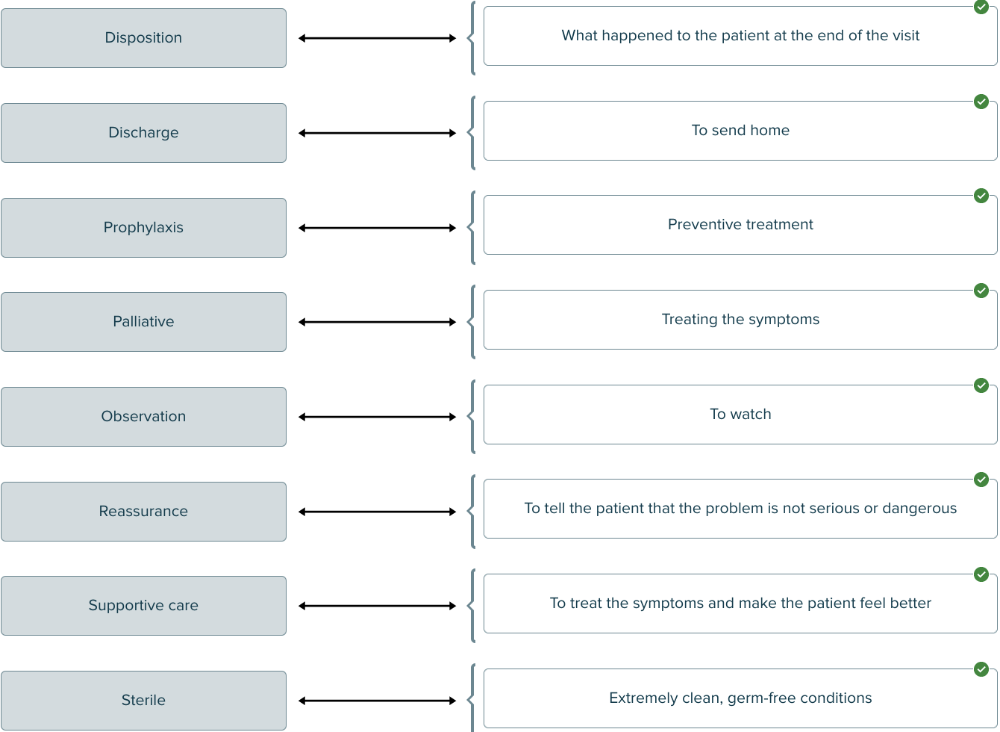Screen dimensions: 1000x732
Task: Click the "Extremely clean, germ-free conditions" answer box
Action: tap(740, 699)
